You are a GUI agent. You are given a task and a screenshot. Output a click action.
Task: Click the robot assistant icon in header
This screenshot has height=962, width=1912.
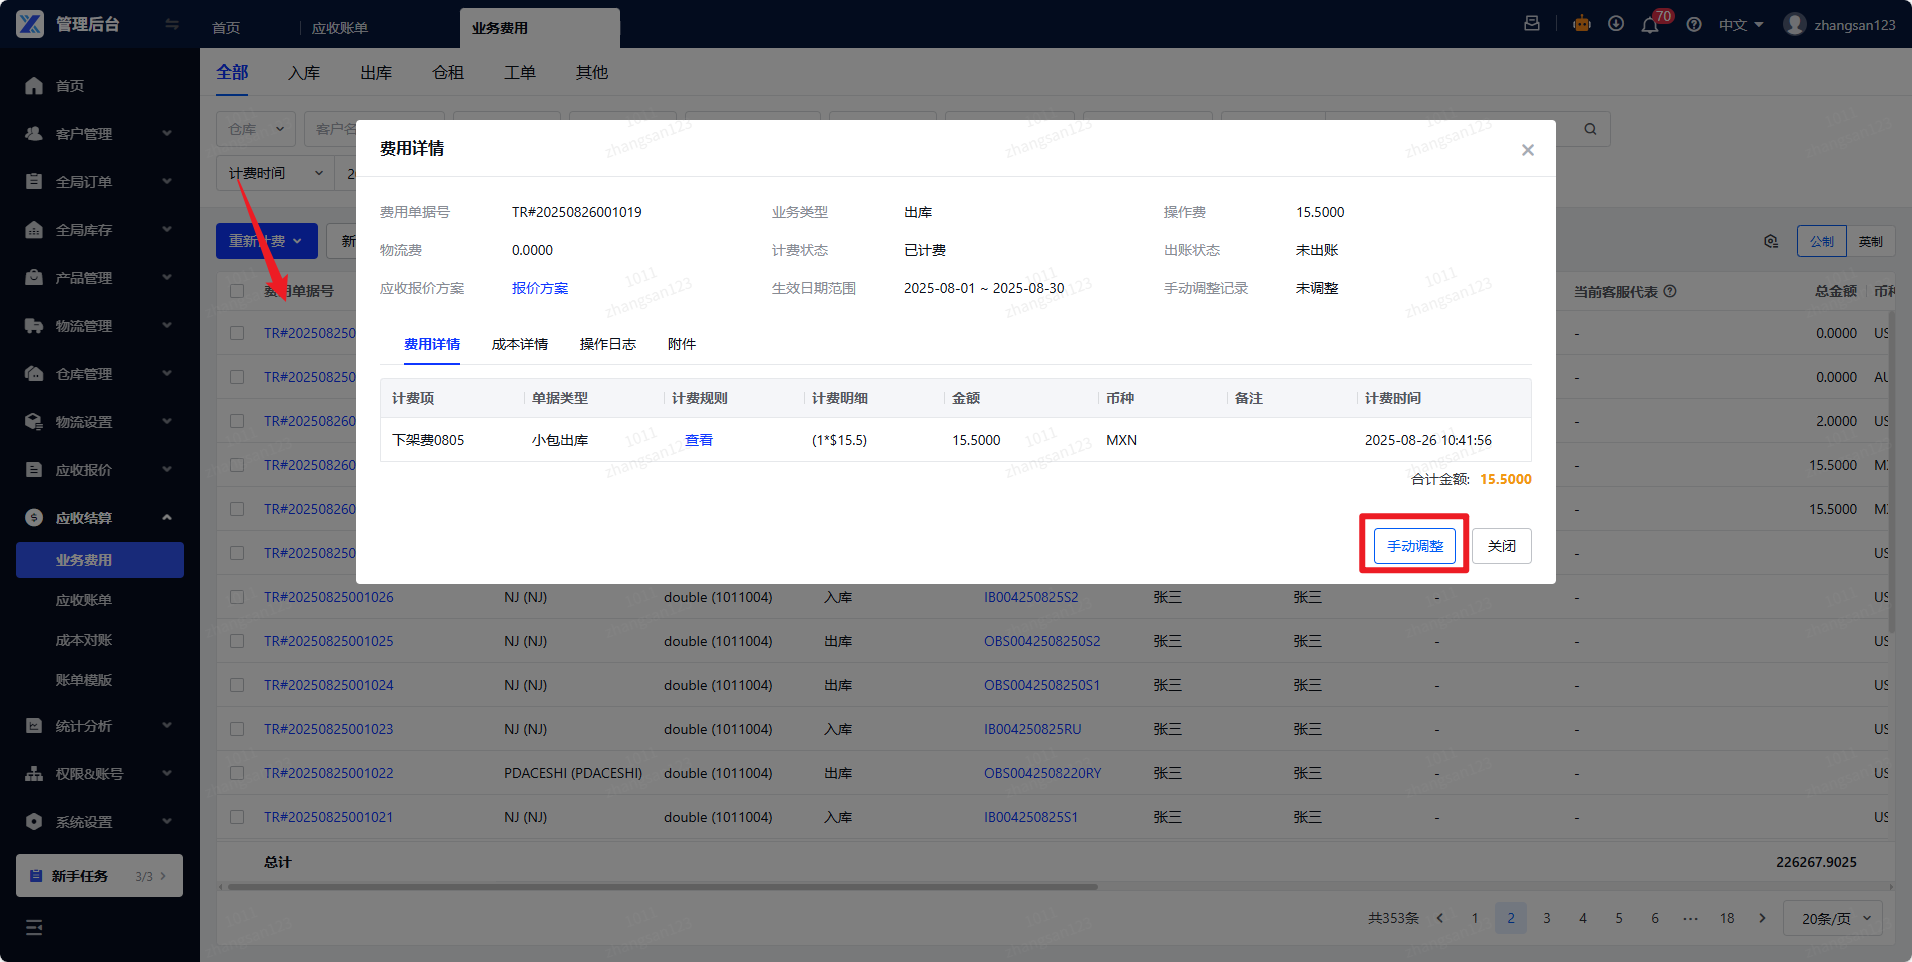click(x=1581, y=24)
